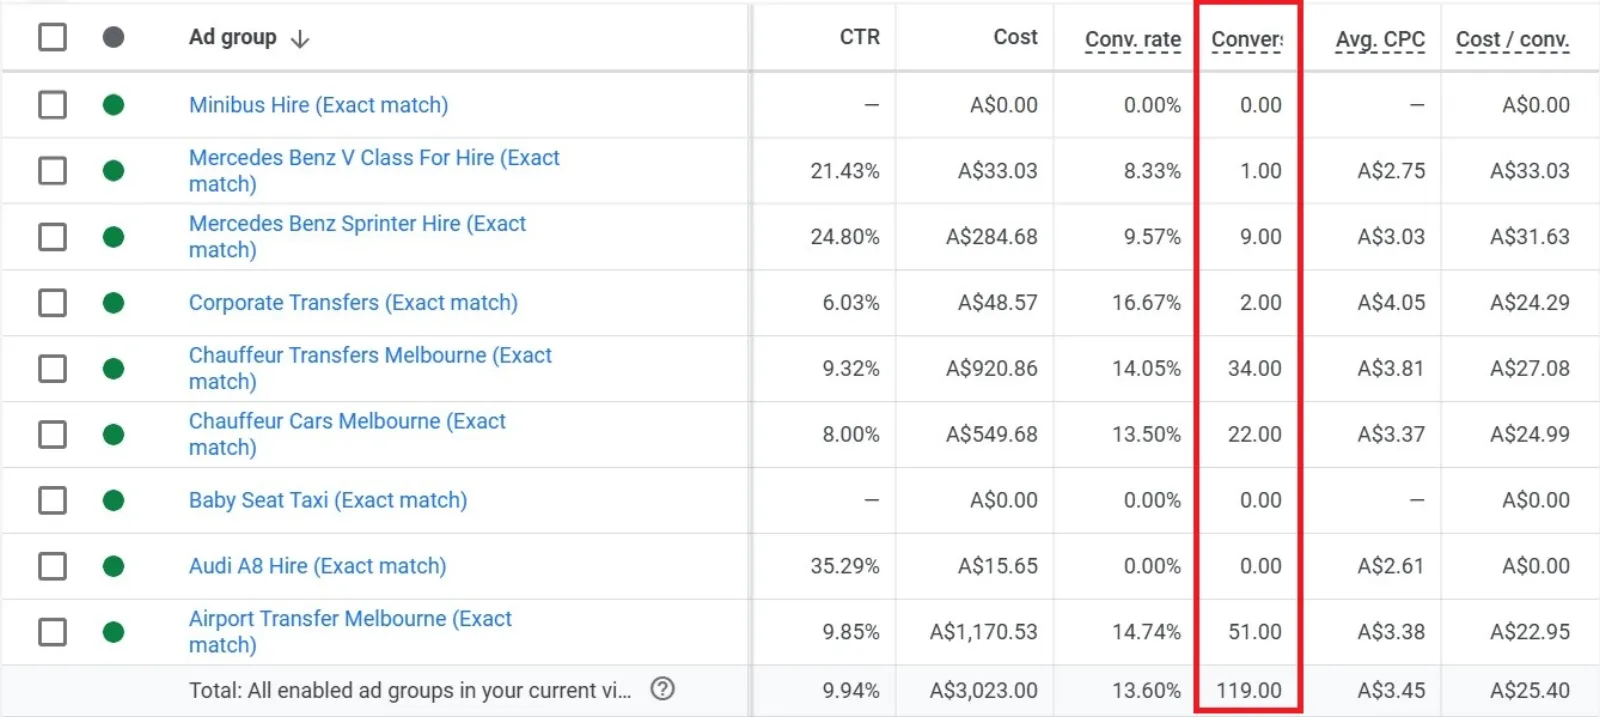Click total cost A$3,023.00
The image size is (1600, 717).
984,690
